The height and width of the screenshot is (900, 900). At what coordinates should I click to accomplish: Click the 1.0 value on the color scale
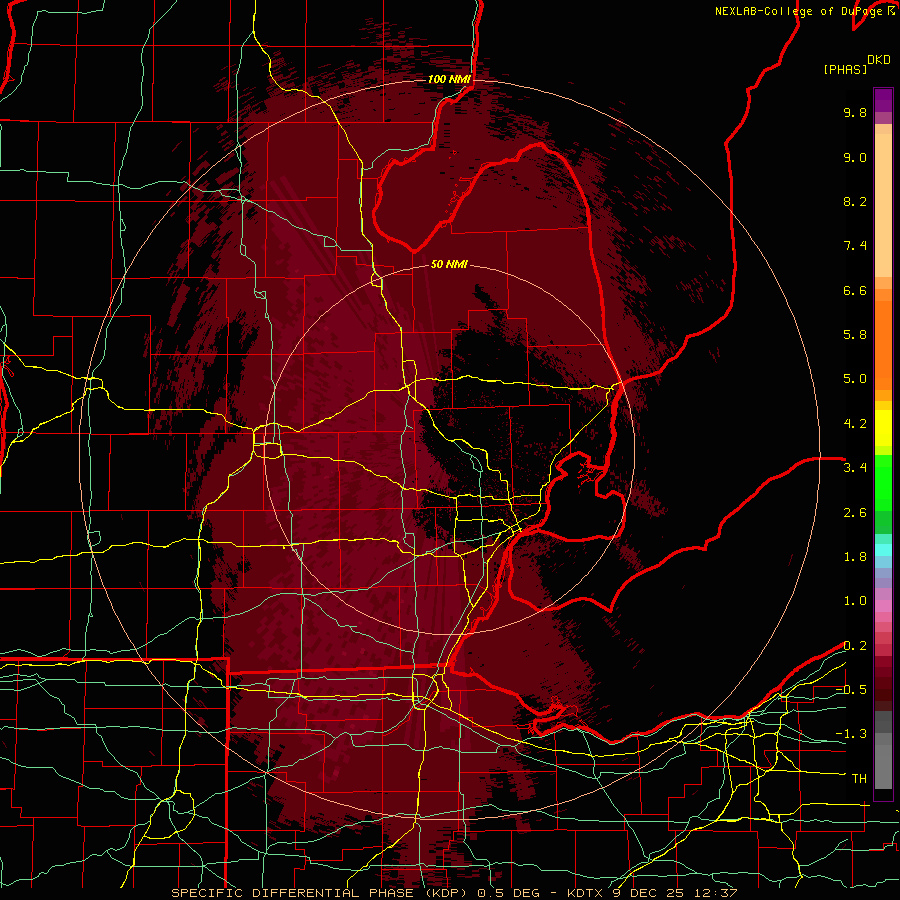[855, 601]
